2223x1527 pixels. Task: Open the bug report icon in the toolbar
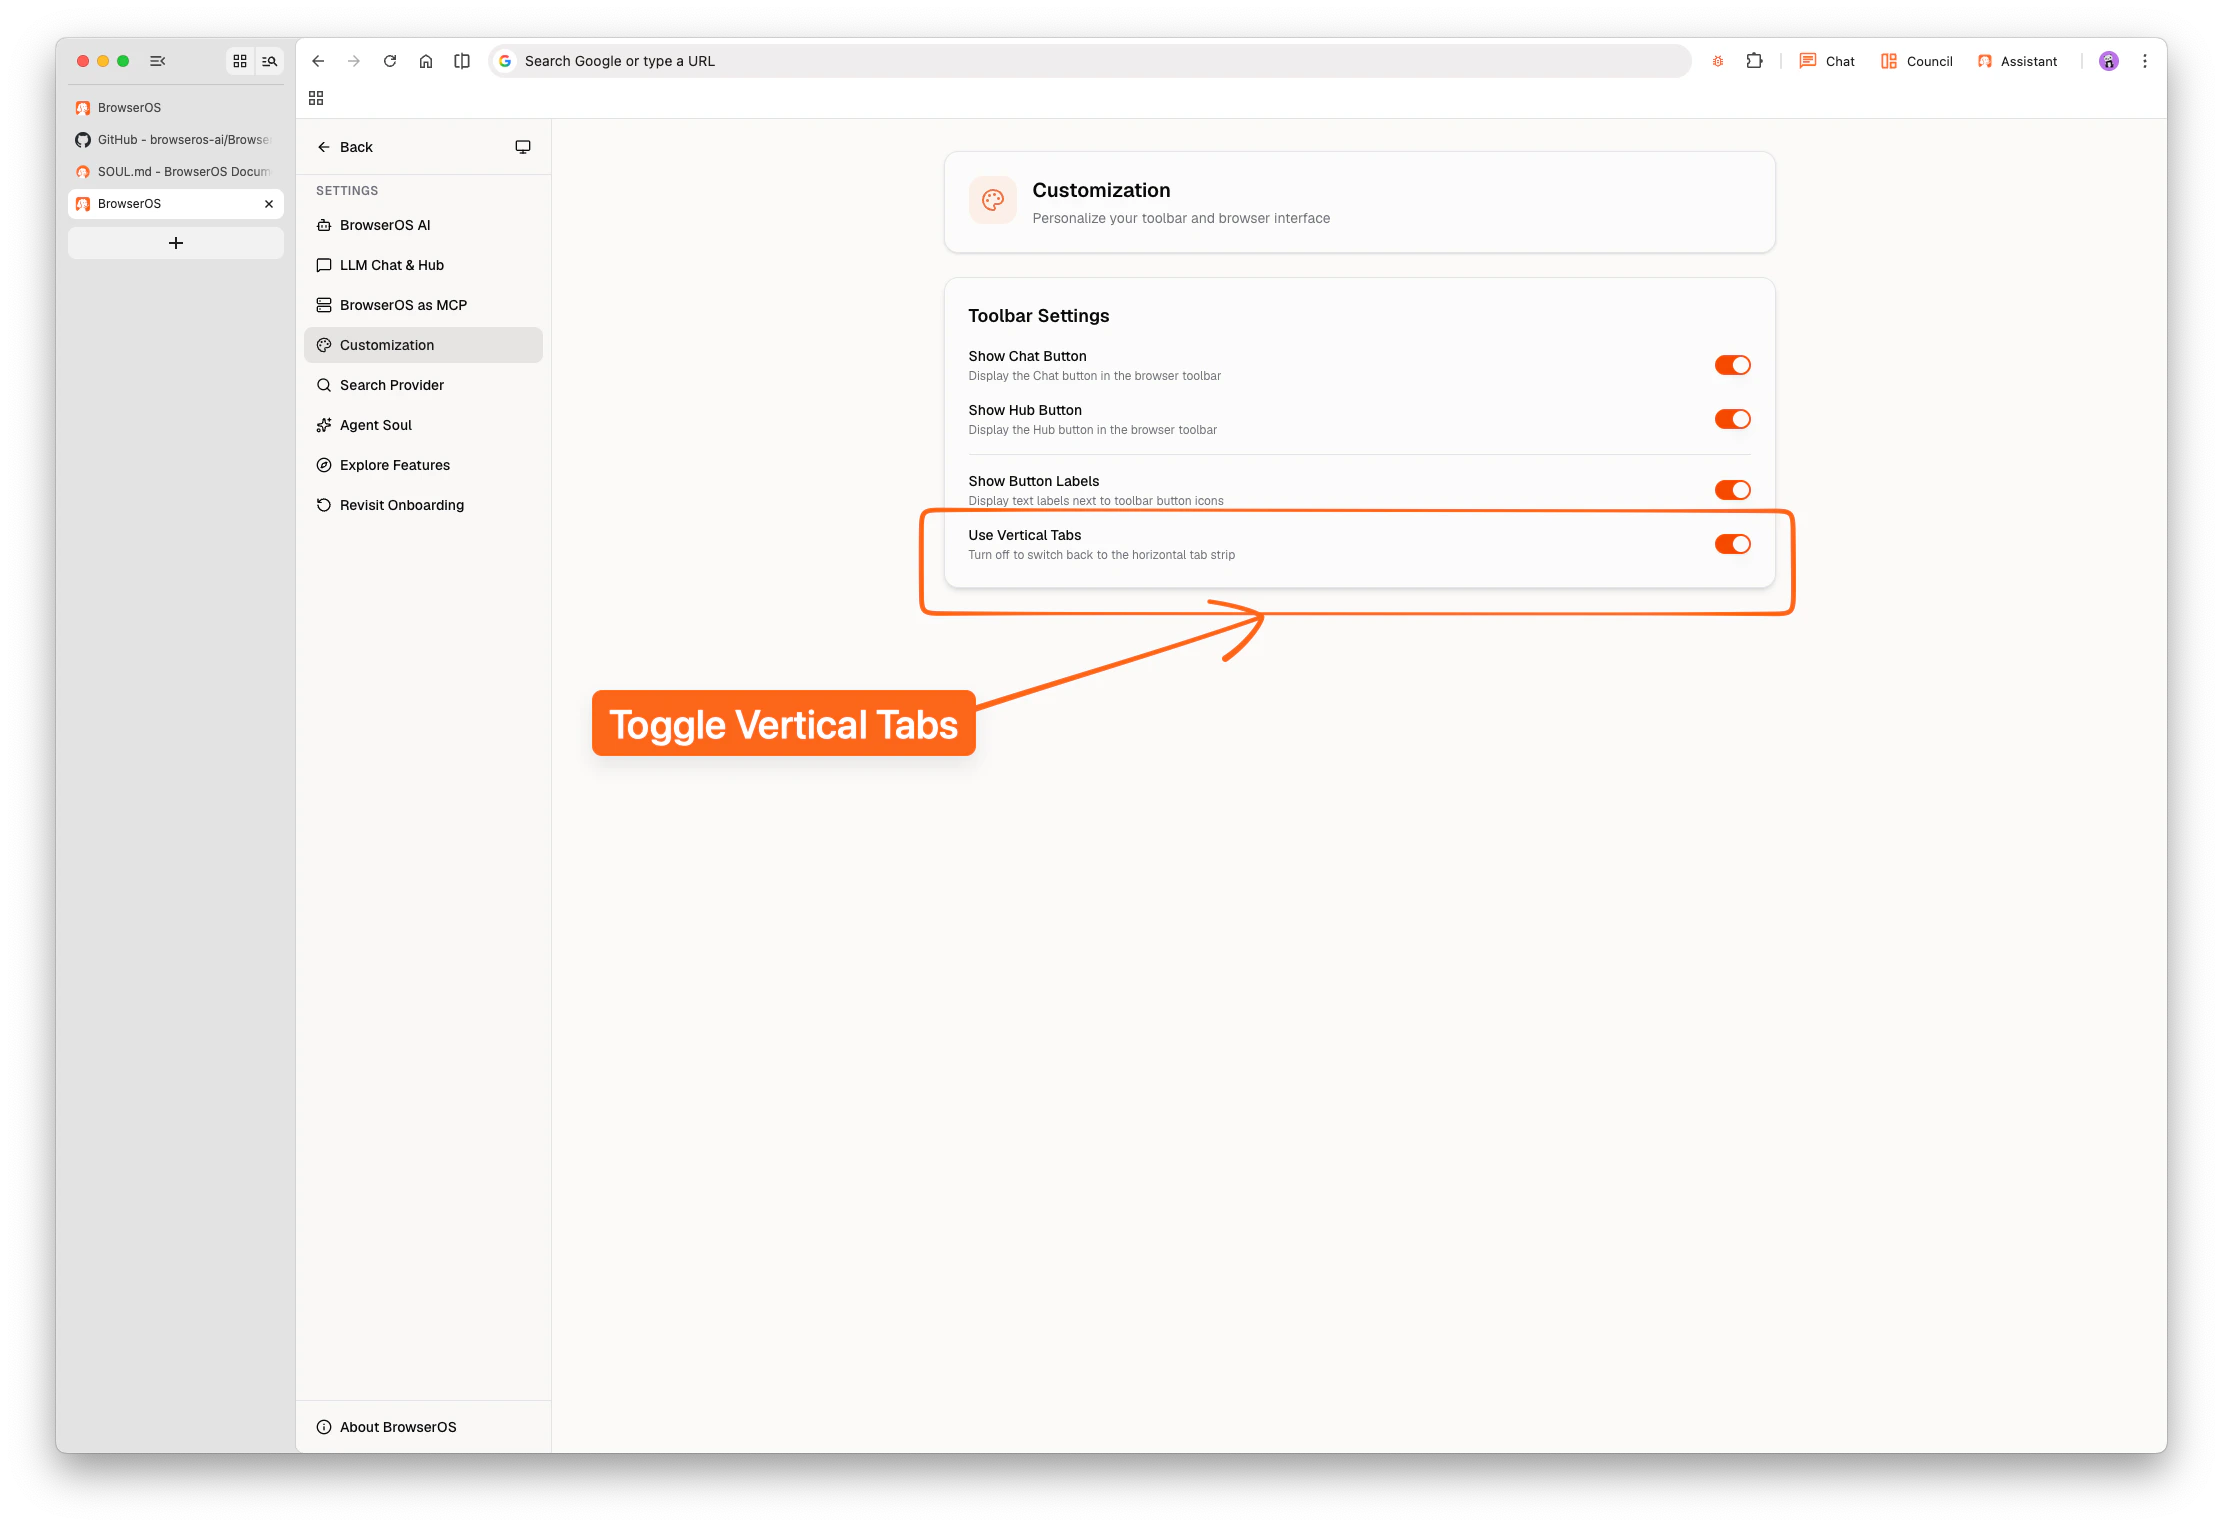click(x=1717, y=61)
